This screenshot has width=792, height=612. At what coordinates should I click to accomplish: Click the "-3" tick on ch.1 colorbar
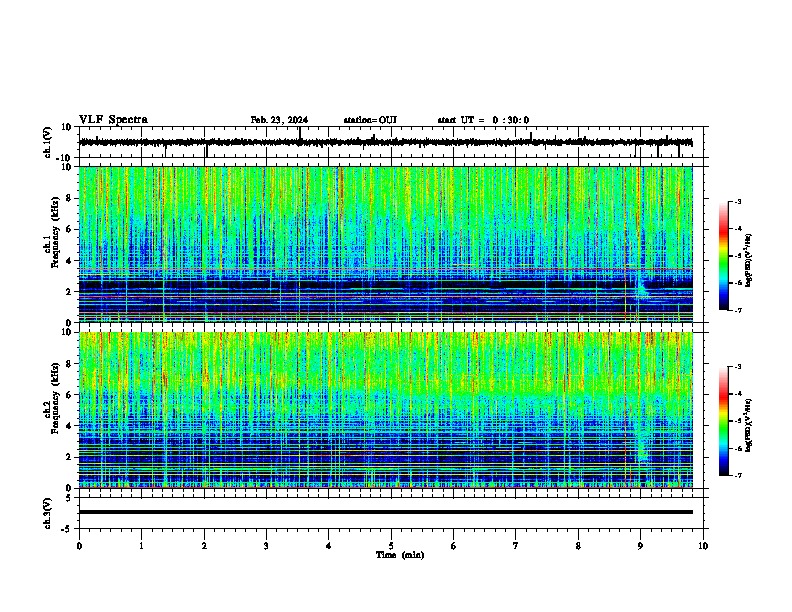[x=737, y=202]
